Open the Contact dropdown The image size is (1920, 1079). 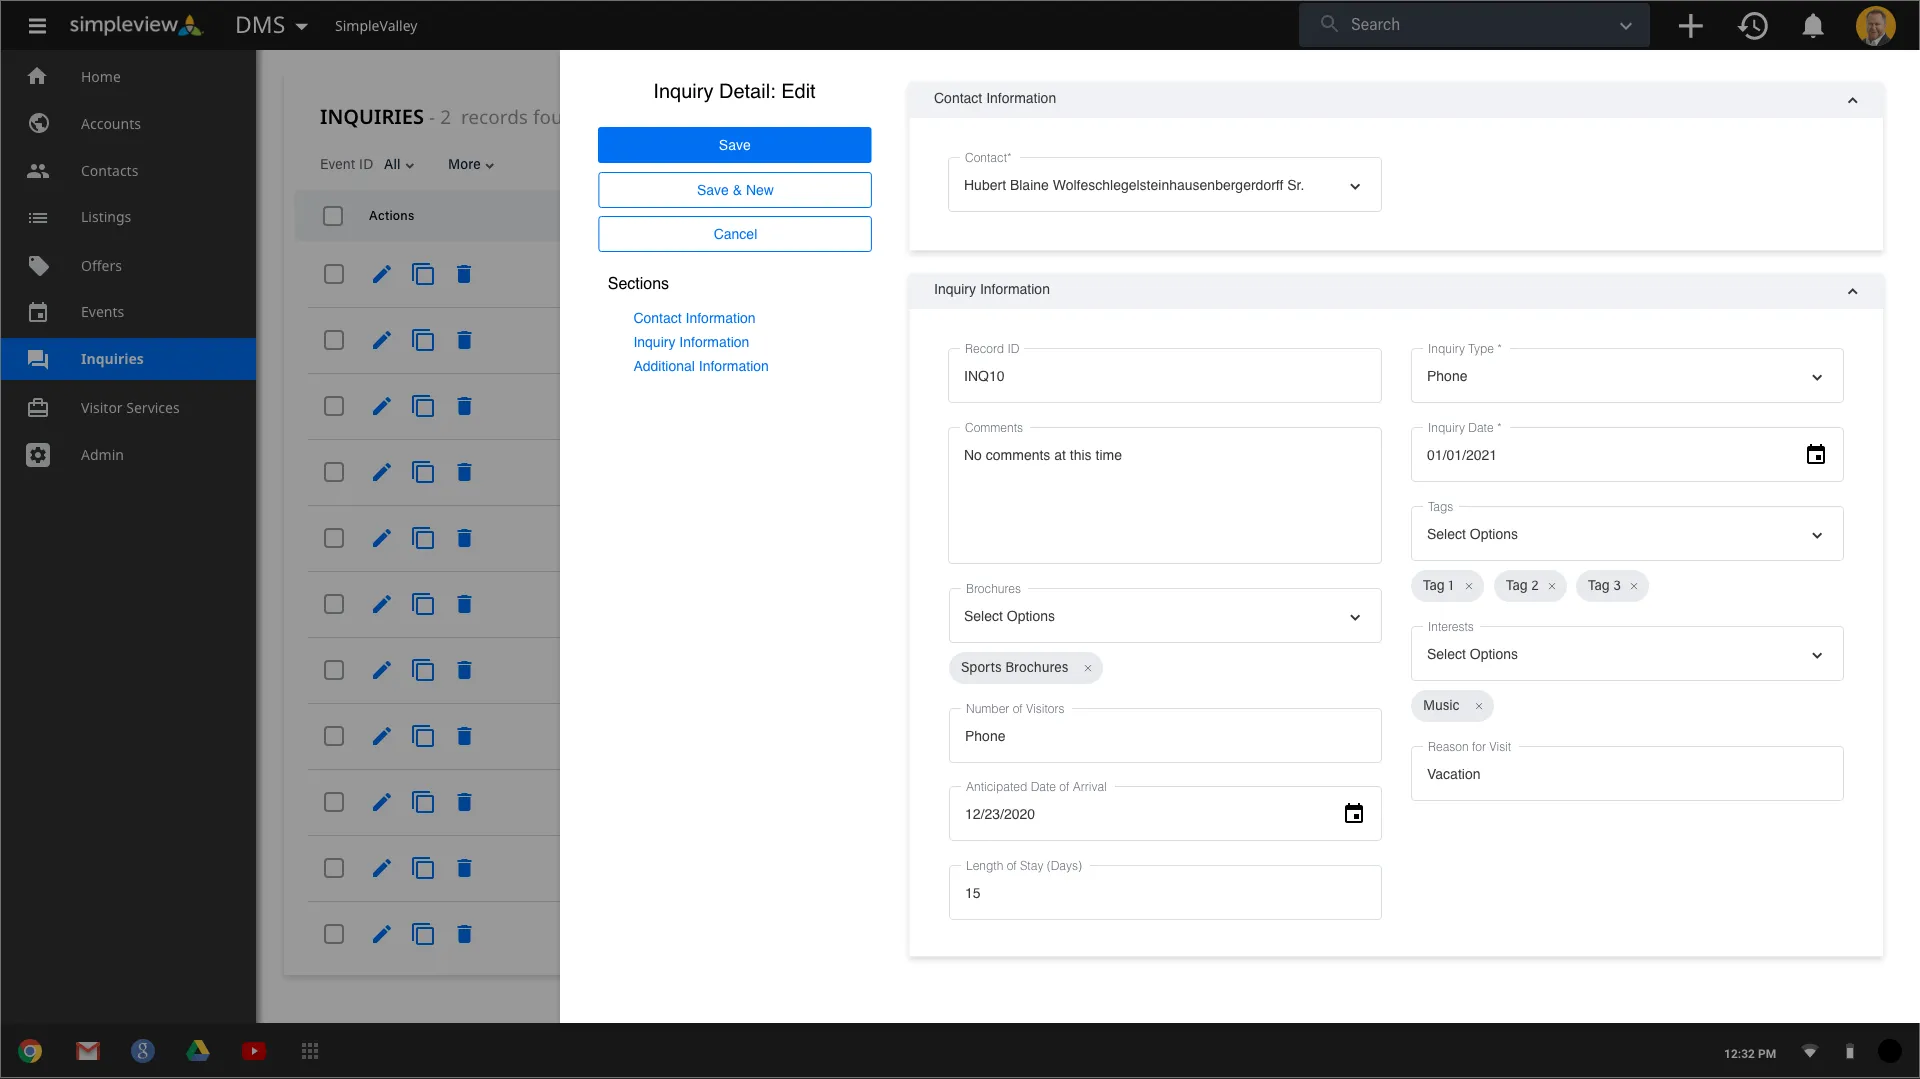tap(1164, 185)
